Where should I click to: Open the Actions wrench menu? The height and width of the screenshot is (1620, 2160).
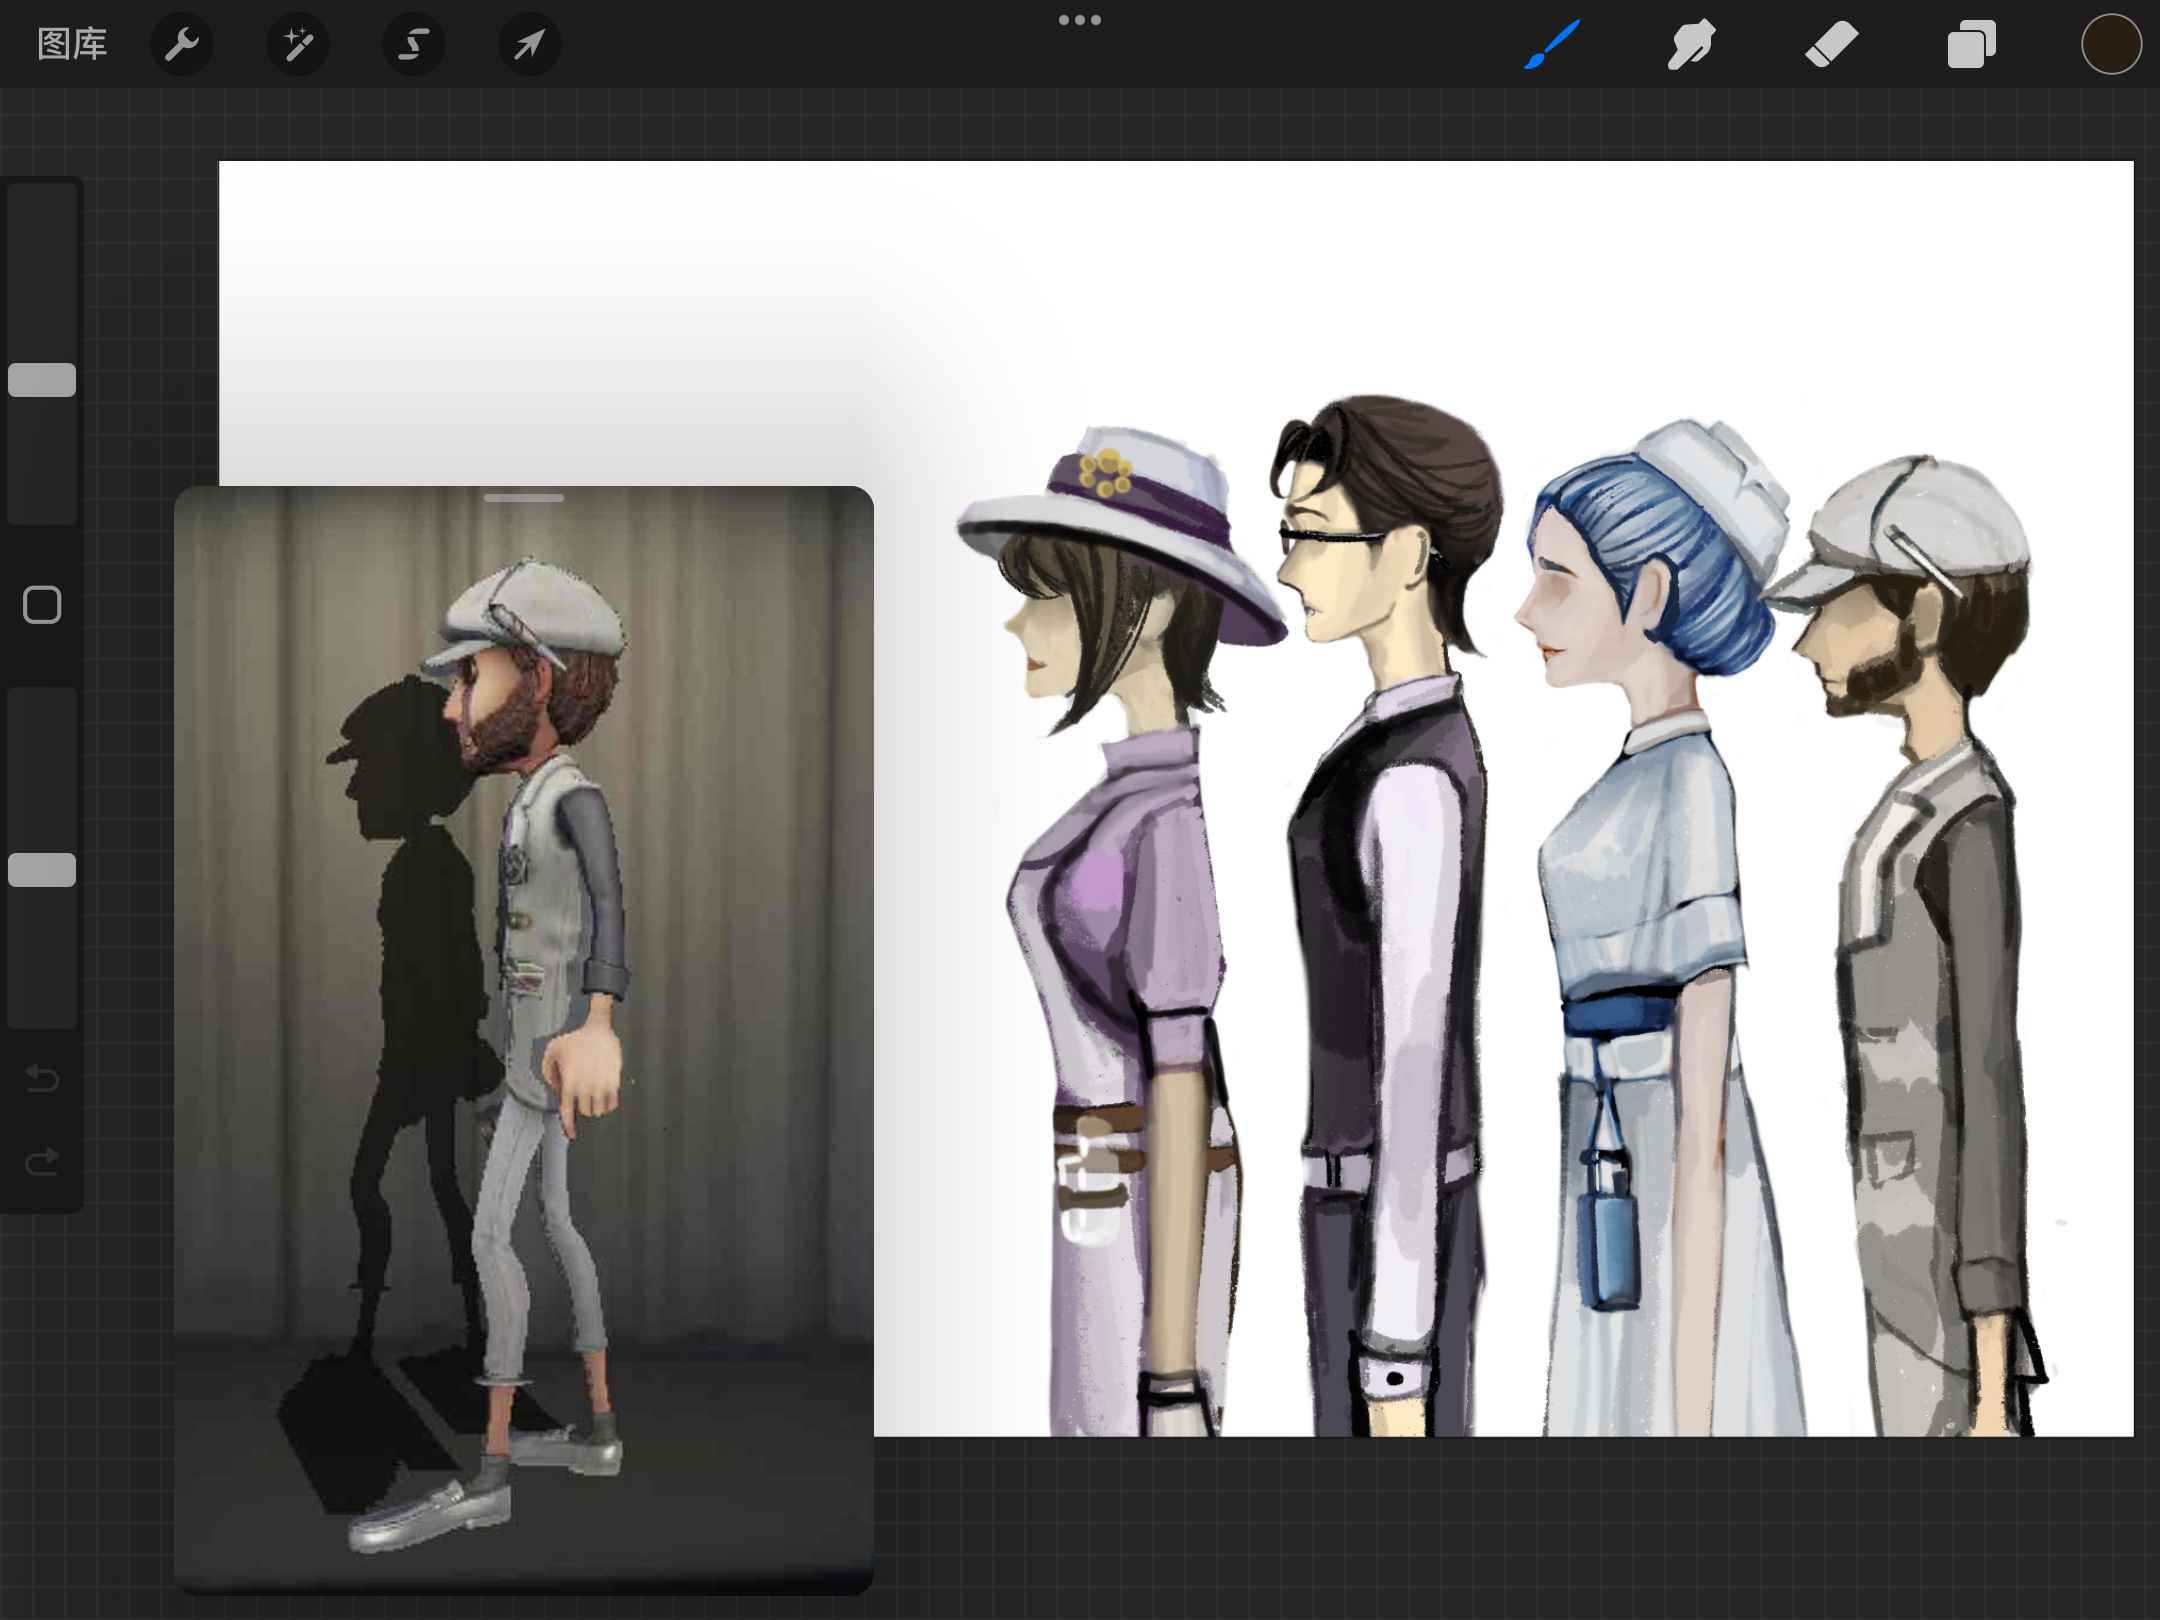[x=182, y=44]
